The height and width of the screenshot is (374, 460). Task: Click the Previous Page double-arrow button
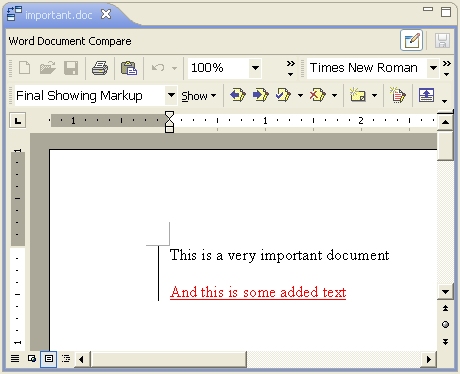pyautogui.click(x=445, y=308)
